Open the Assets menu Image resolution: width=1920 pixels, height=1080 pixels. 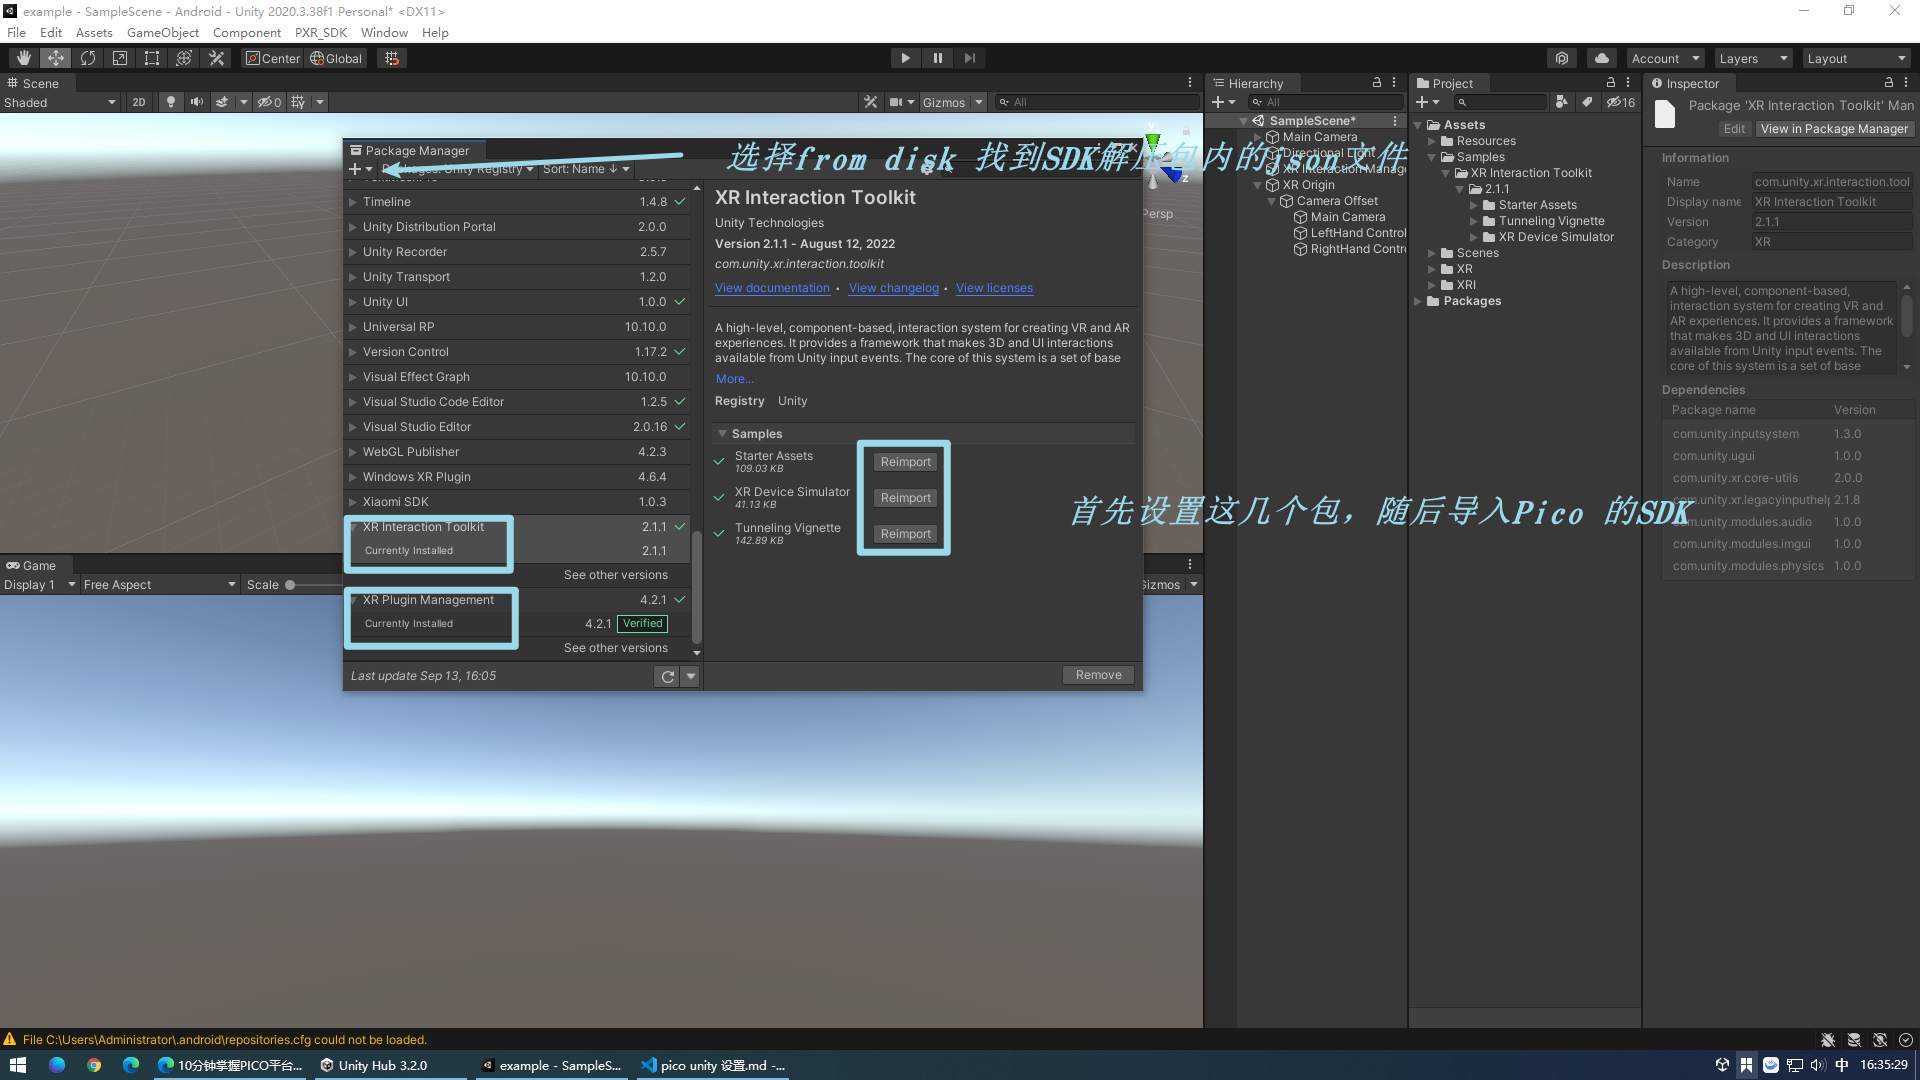(94, 32)
